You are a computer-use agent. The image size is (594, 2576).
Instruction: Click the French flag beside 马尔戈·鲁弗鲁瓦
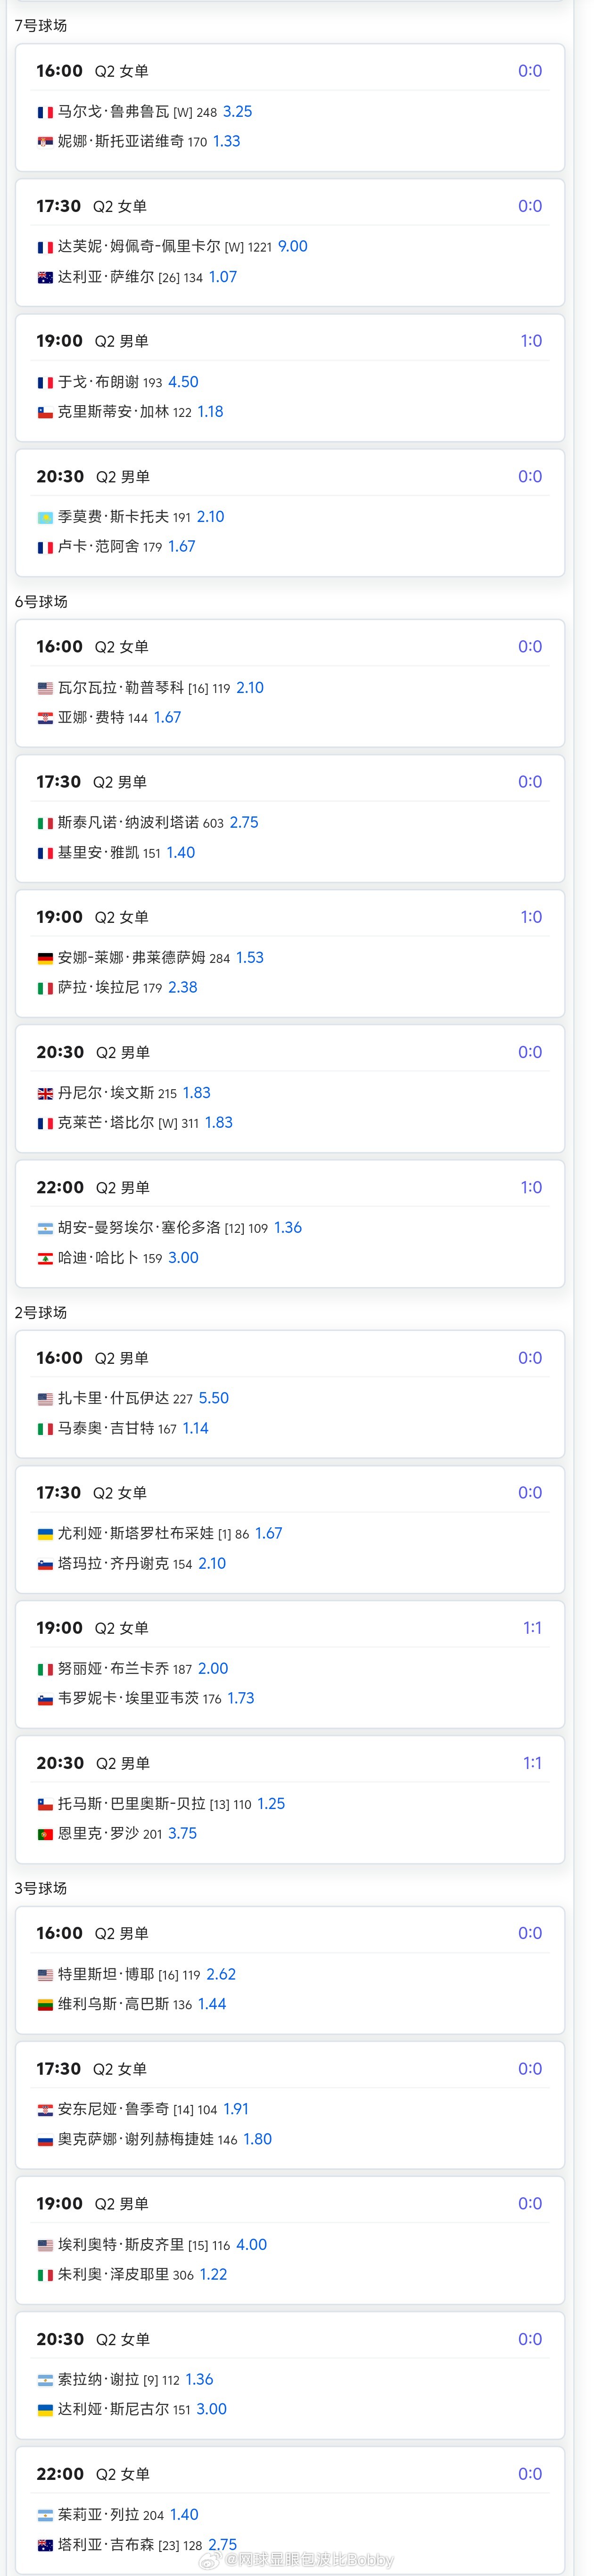[x=45, y=112]
